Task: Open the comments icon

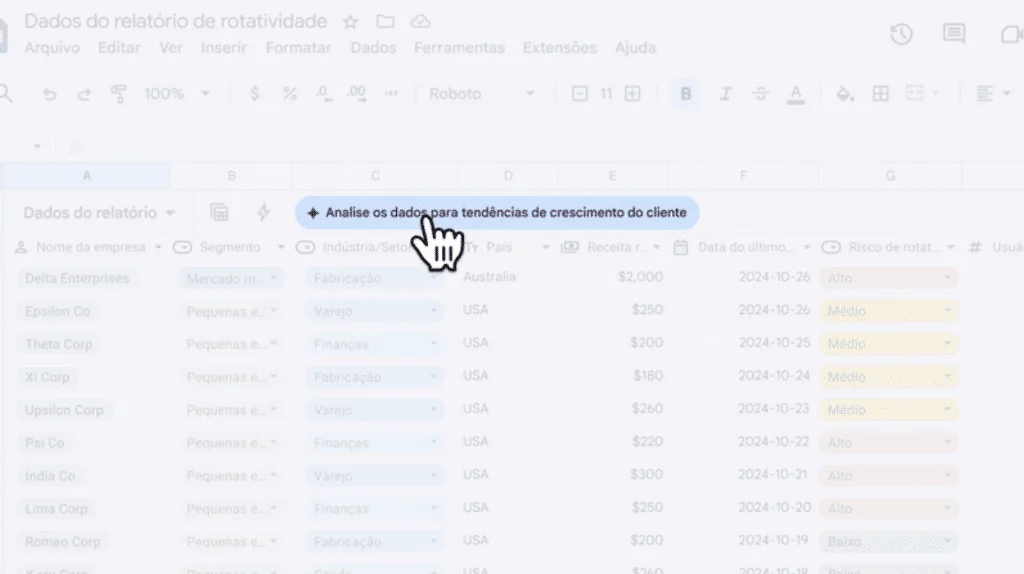Action: coord(954,34)
